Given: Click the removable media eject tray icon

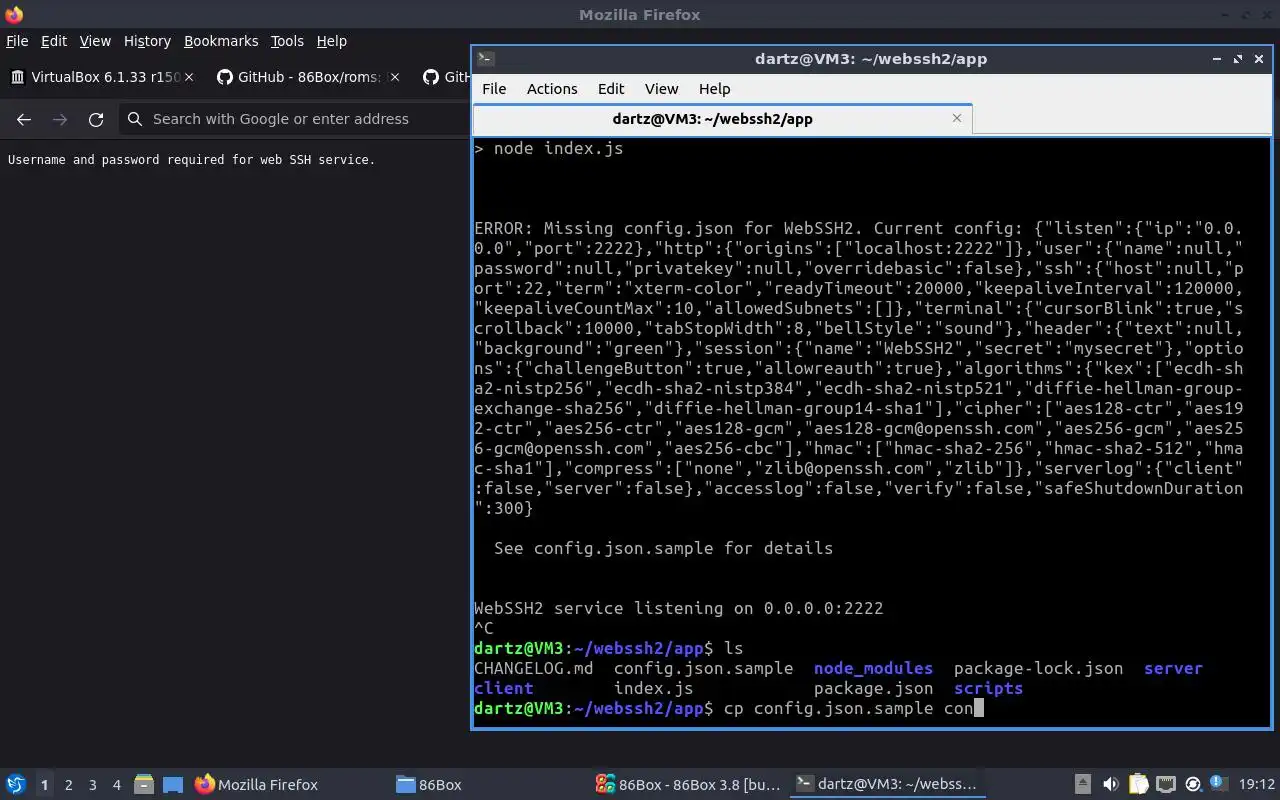Looking at the screenshot, I should 1083,785.
